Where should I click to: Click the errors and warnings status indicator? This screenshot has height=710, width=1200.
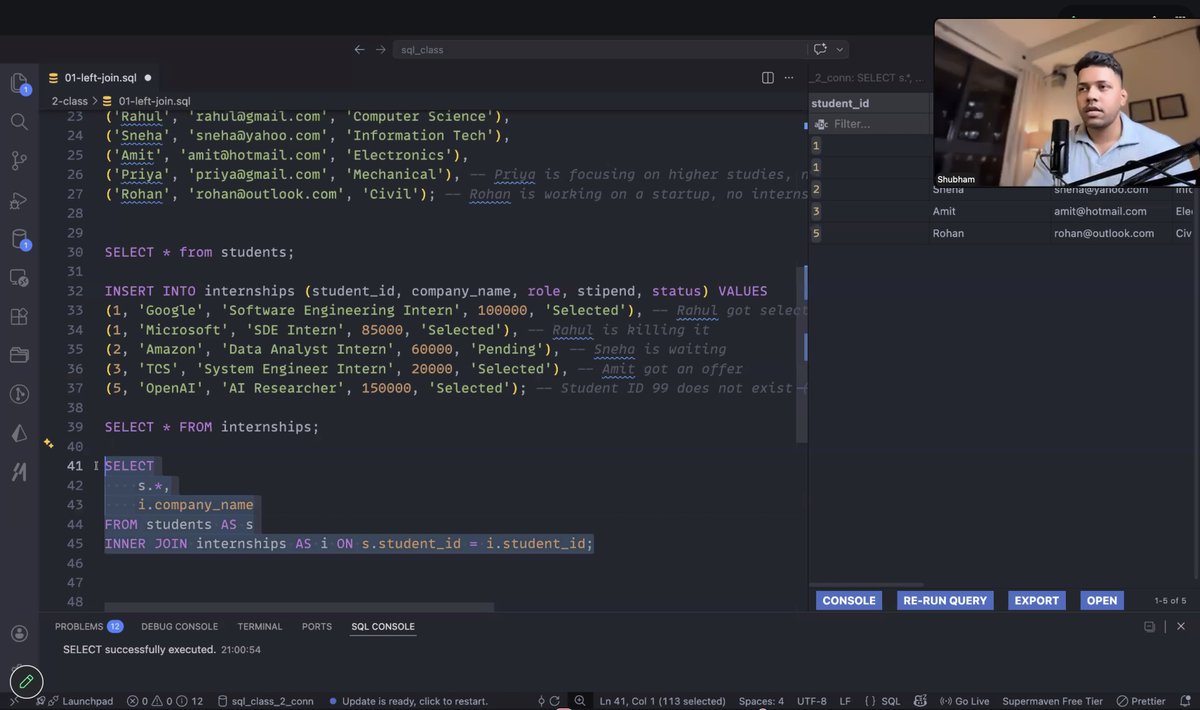point(167,701)
